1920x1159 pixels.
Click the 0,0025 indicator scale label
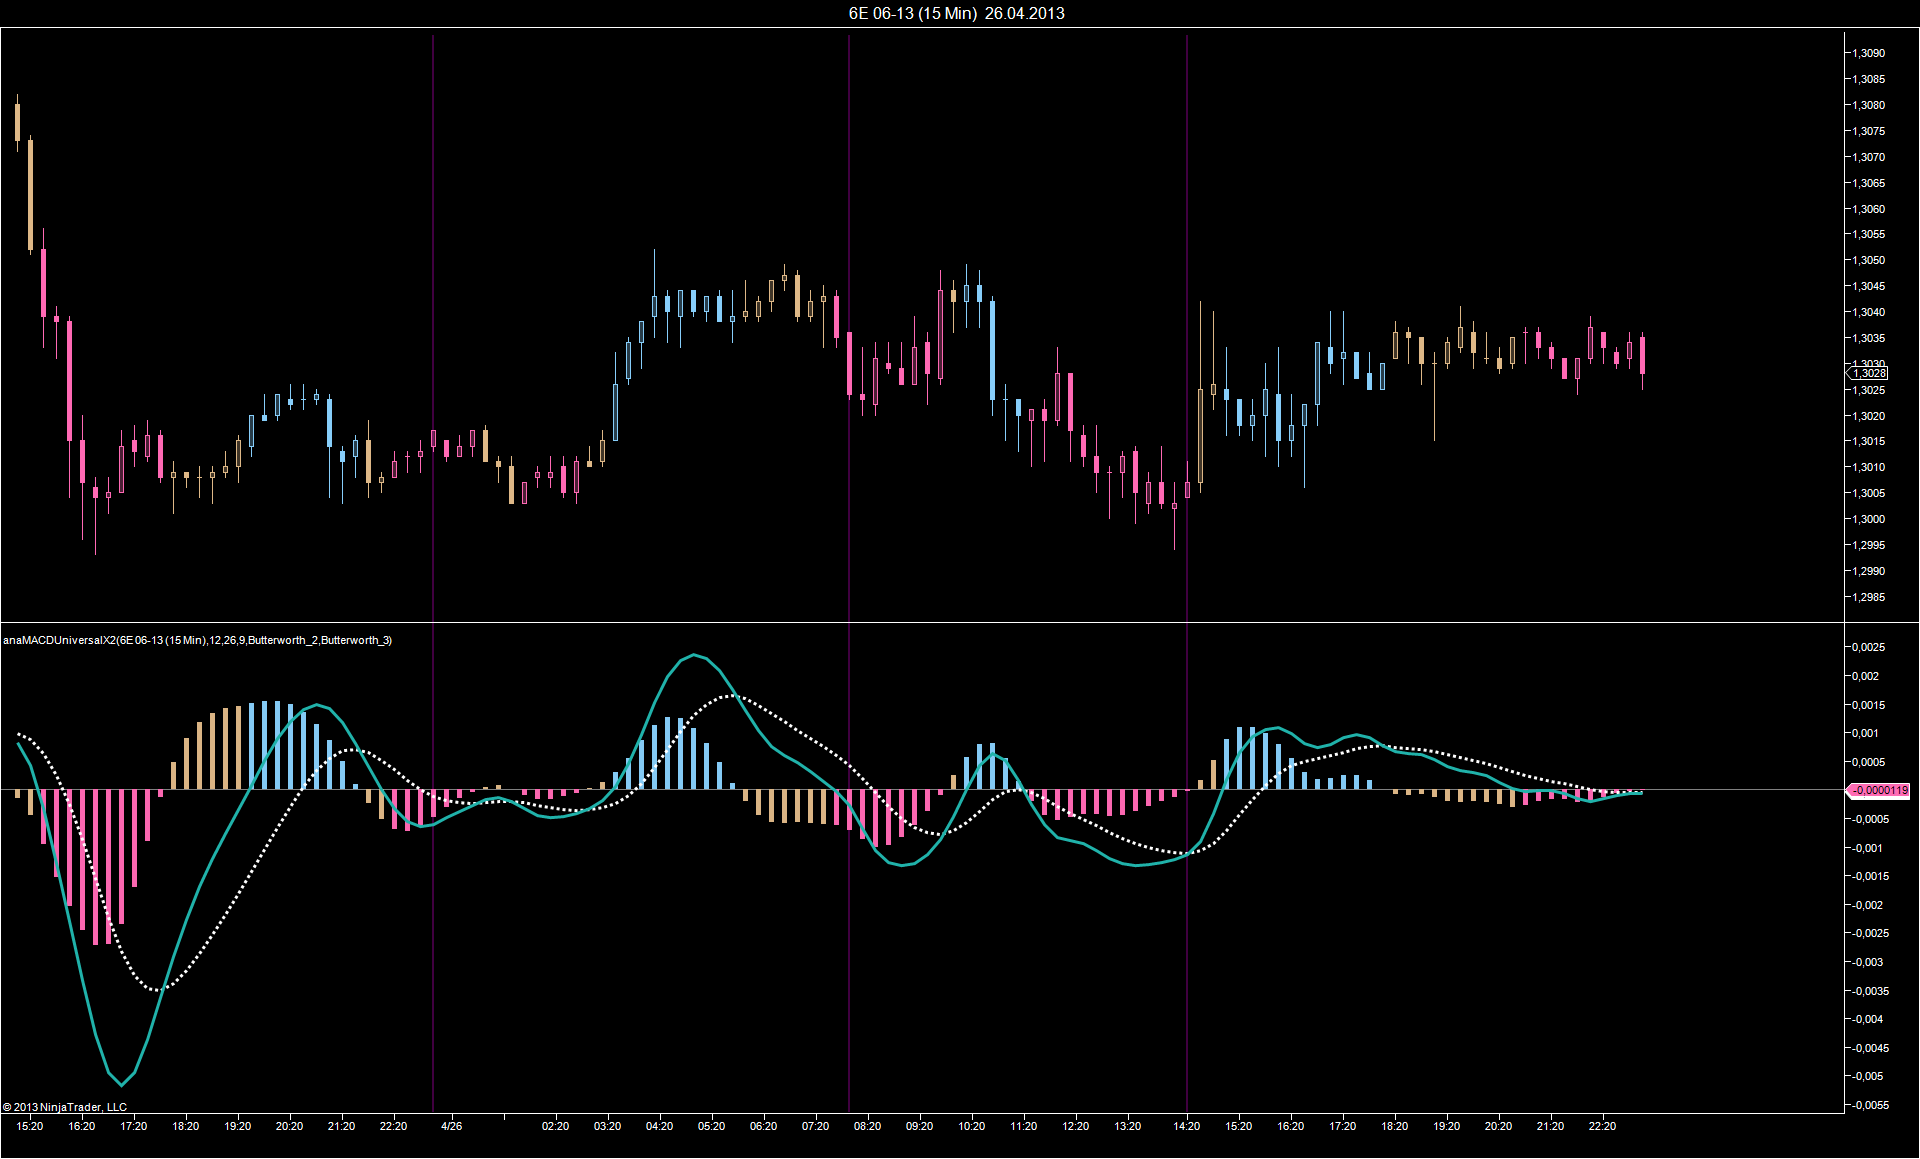click(1868, 647)
